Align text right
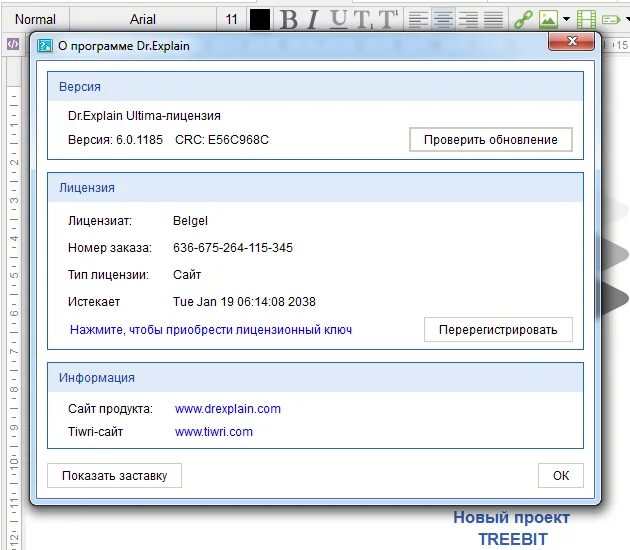630x550 pixels. click(x=468, y=19)
